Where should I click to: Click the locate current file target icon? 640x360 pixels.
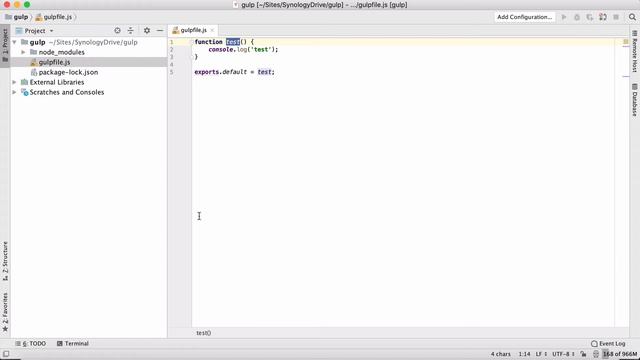click(118, 31)
